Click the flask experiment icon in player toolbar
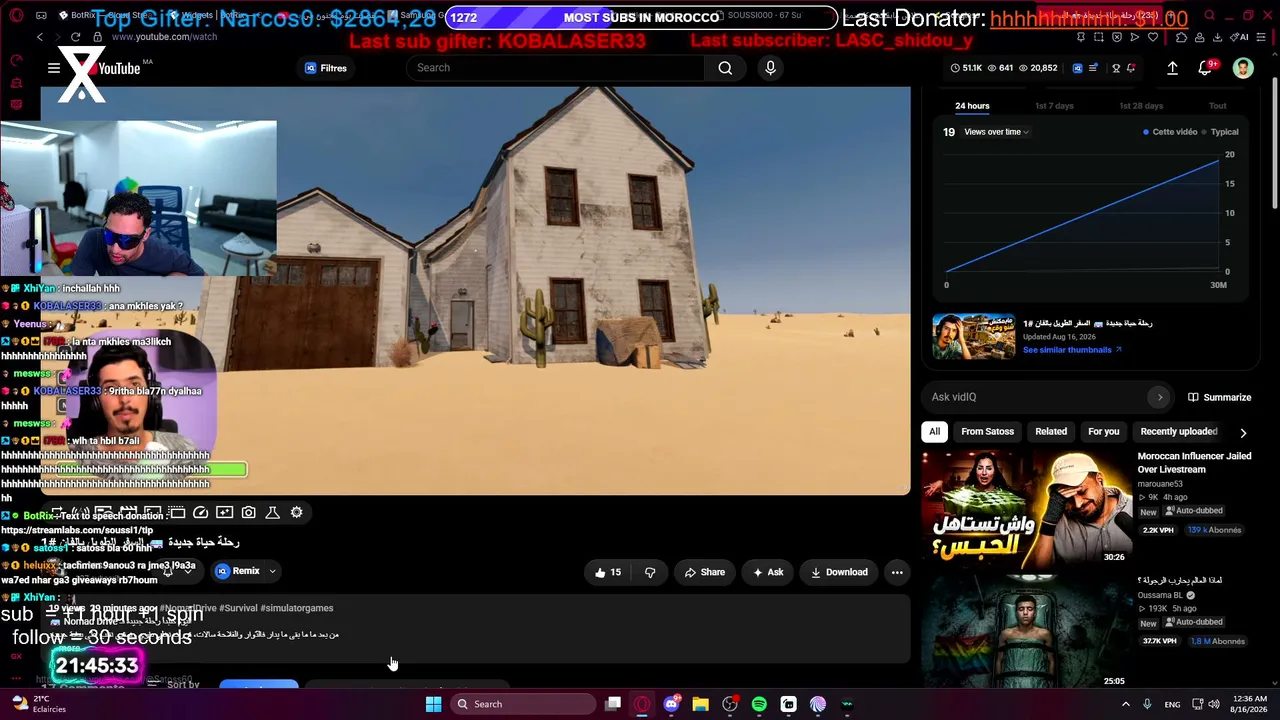Viewport: 1280px width, 720px height. point(272,513)
